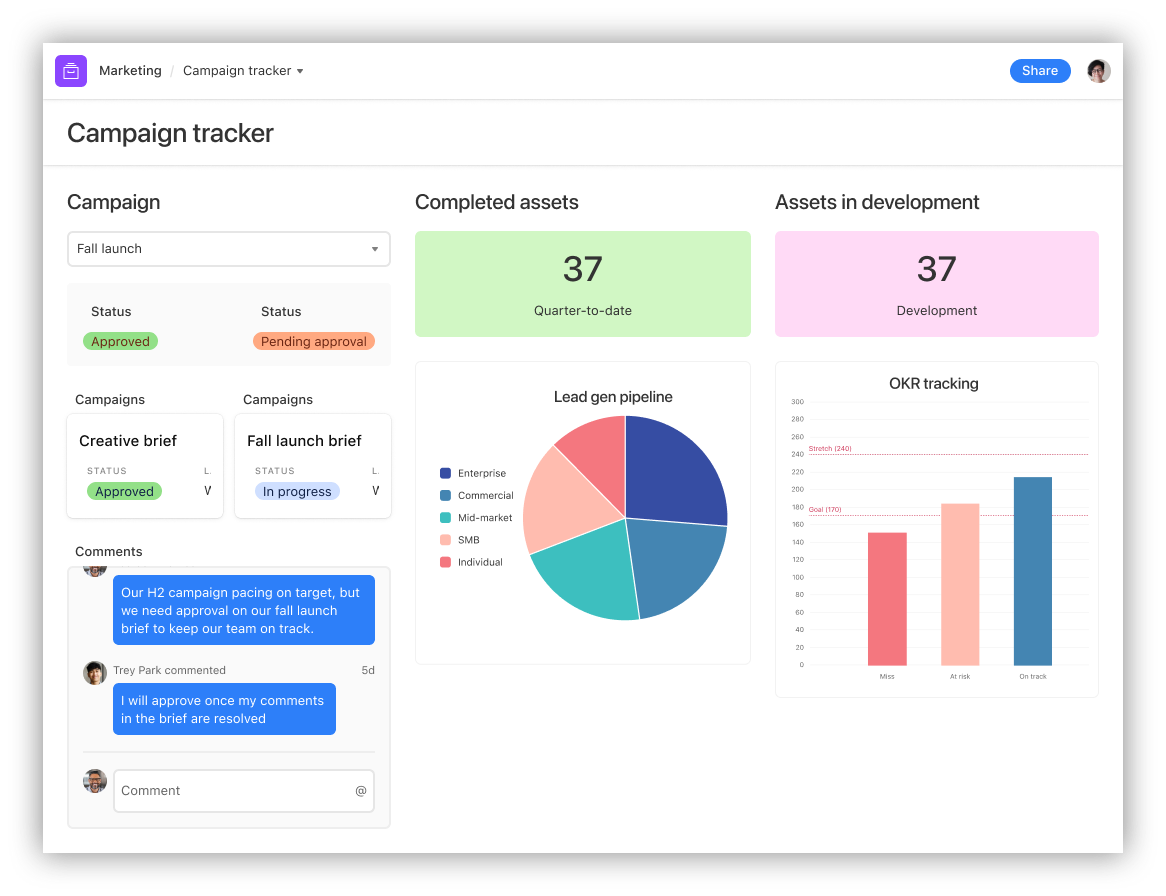This screenshot has height=896, width=1166.
Task: Click the 'Trey Park commented' text
Action: (x=169, y=670)
